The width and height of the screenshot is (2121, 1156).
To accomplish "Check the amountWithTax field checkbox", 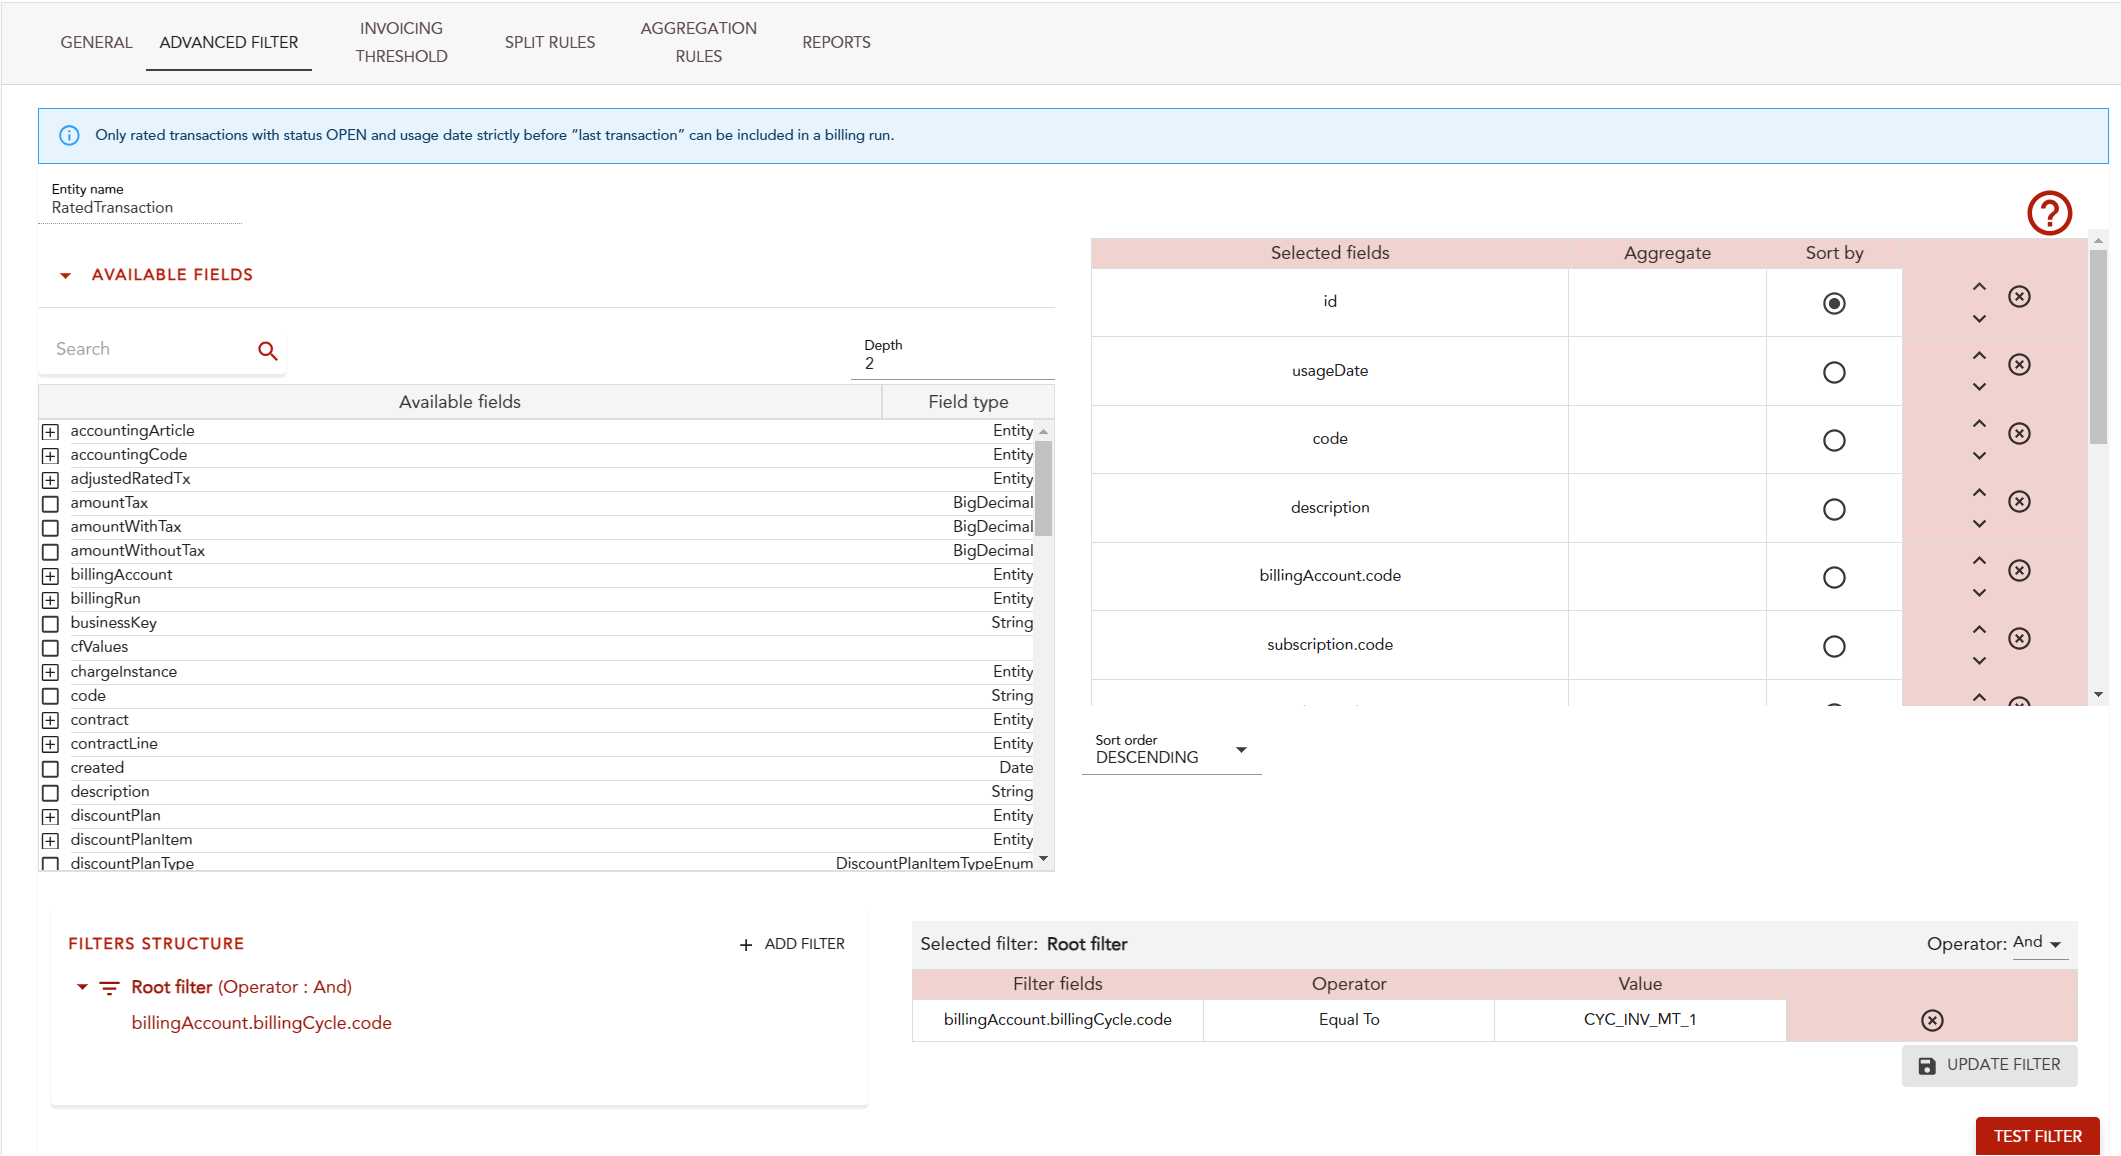I will [x=50, y=527].
